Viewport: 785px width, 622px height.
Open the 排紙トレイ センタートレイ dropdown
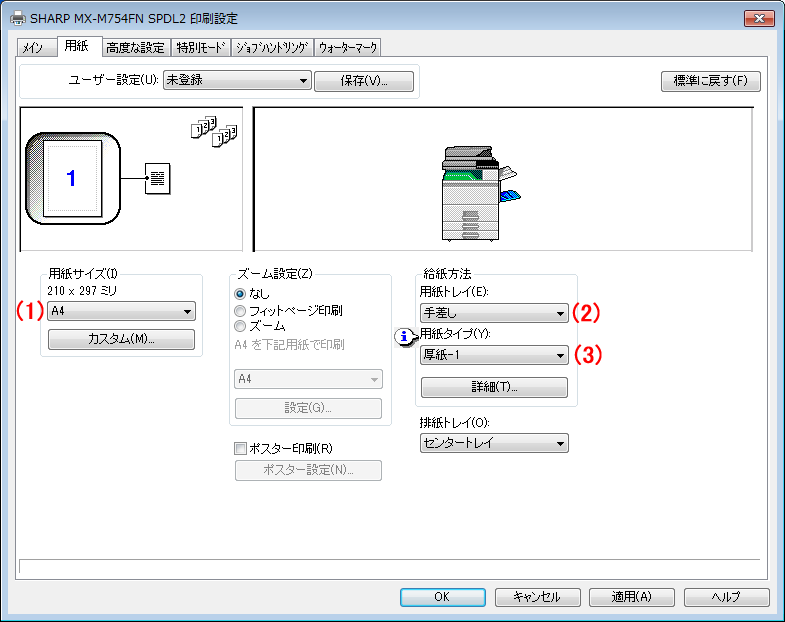point(494,443)
